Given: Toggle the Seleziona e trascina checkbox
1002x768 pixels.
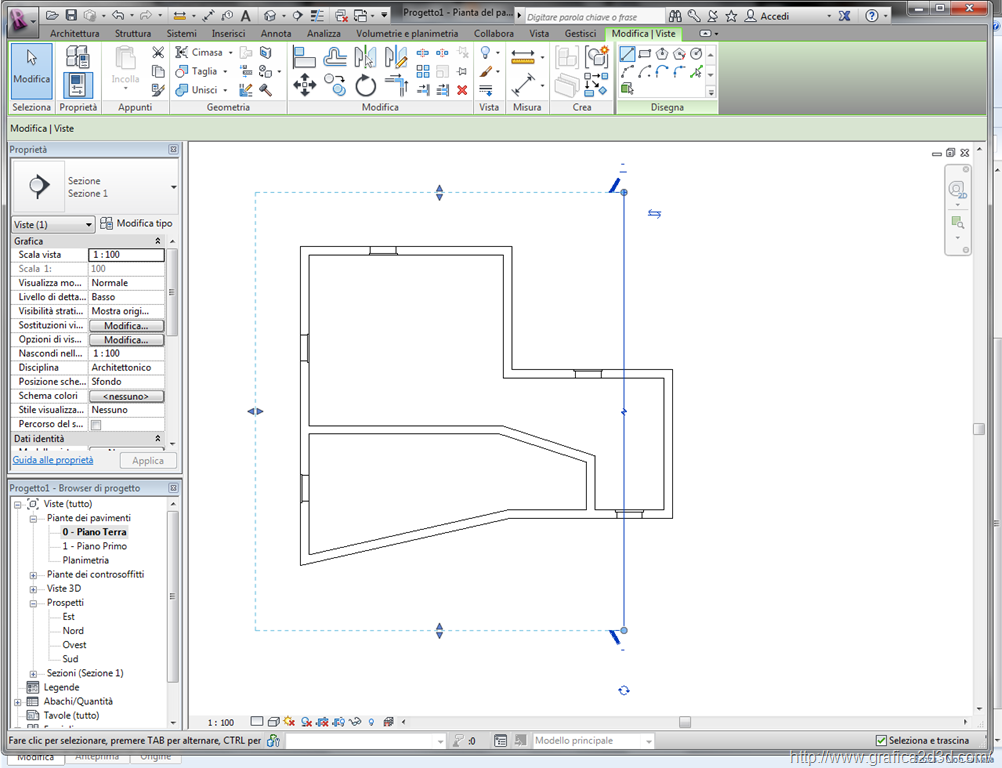Looking at the screenshot, I should (881, 741).
